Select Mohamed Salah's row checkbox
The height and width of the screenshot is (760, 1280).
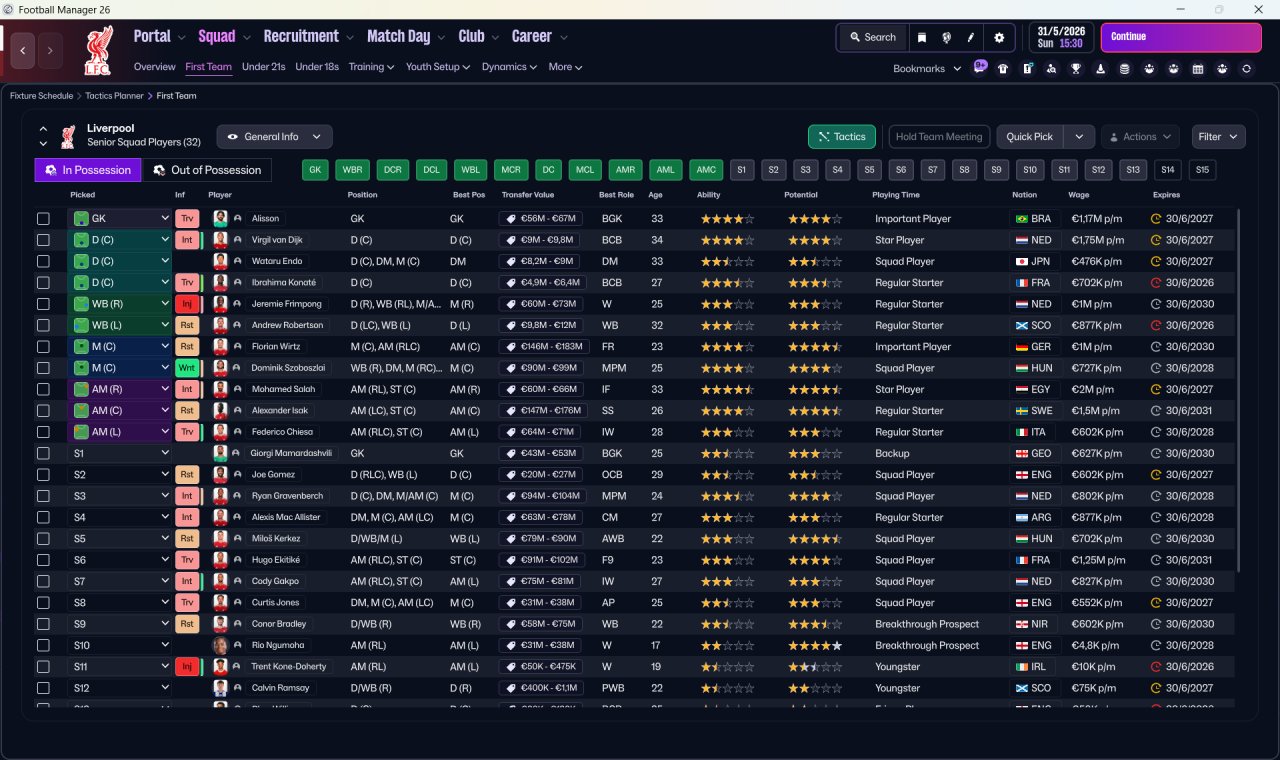[43, 390]
